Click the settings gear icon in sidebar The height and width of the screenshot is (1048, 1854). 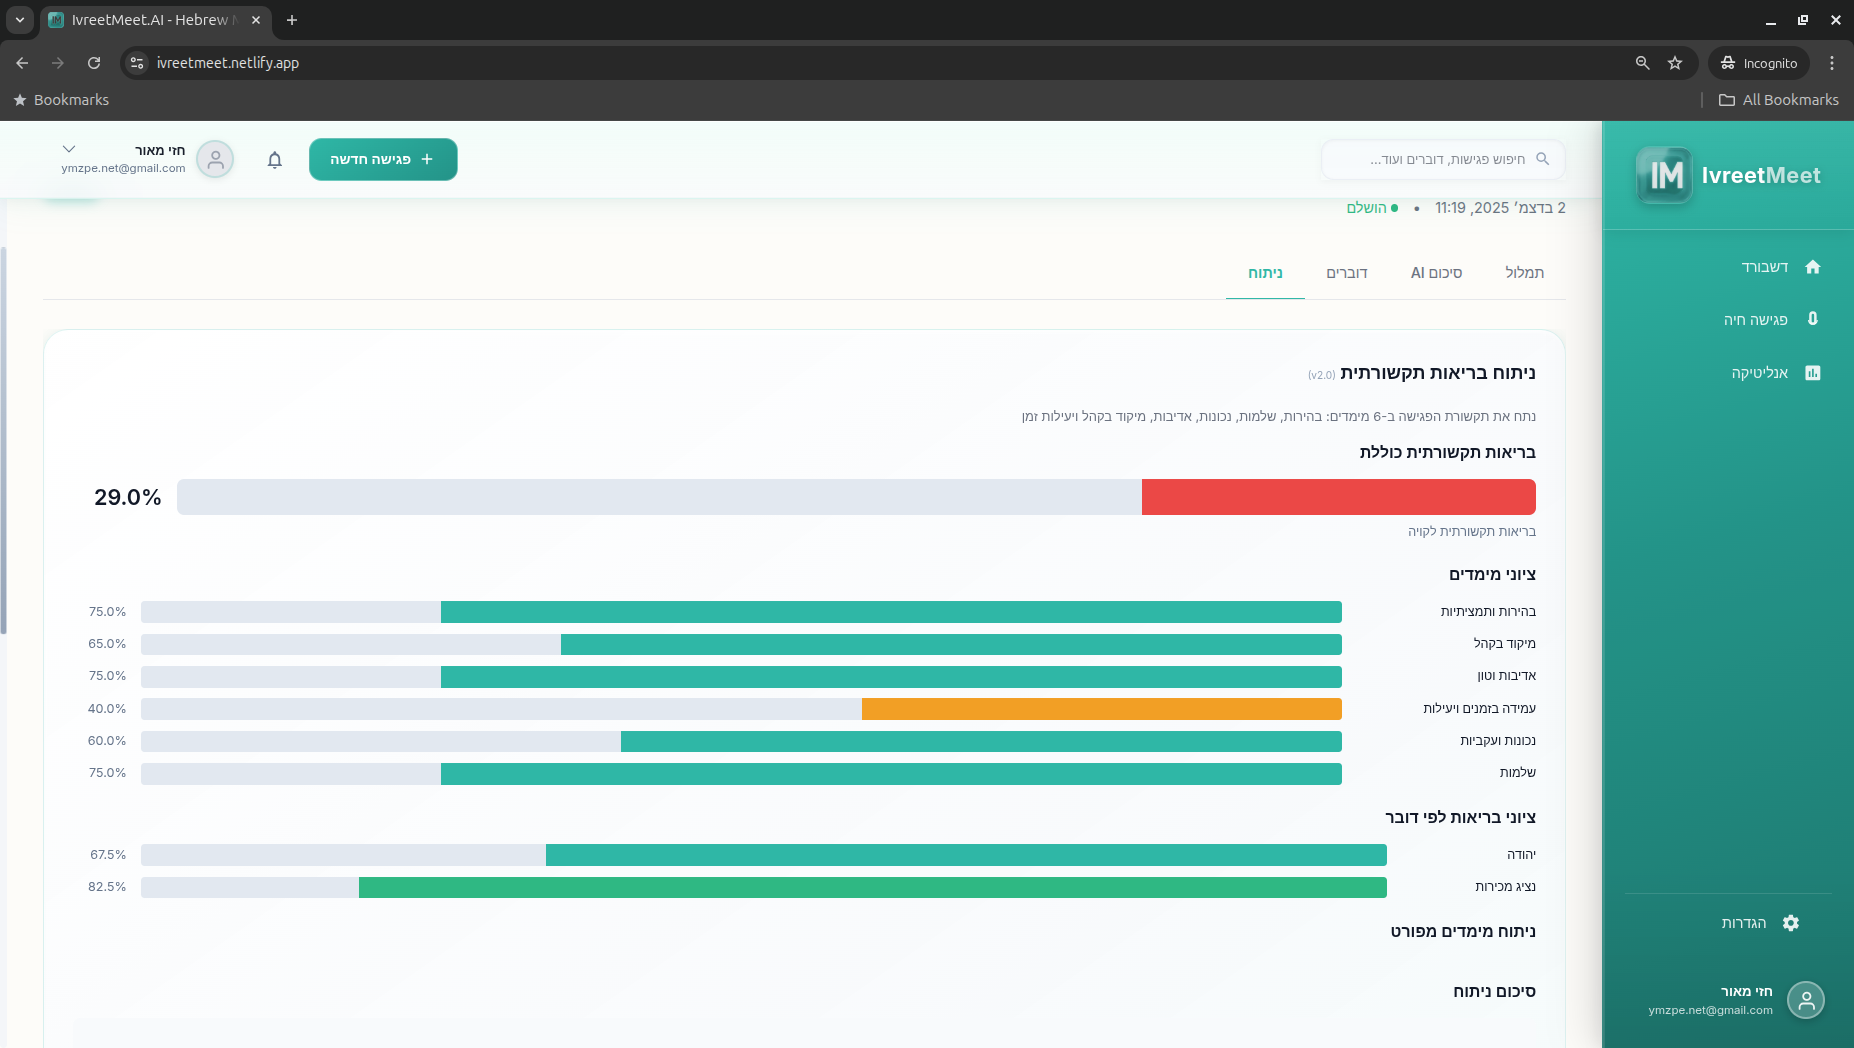click(1790, 923)
